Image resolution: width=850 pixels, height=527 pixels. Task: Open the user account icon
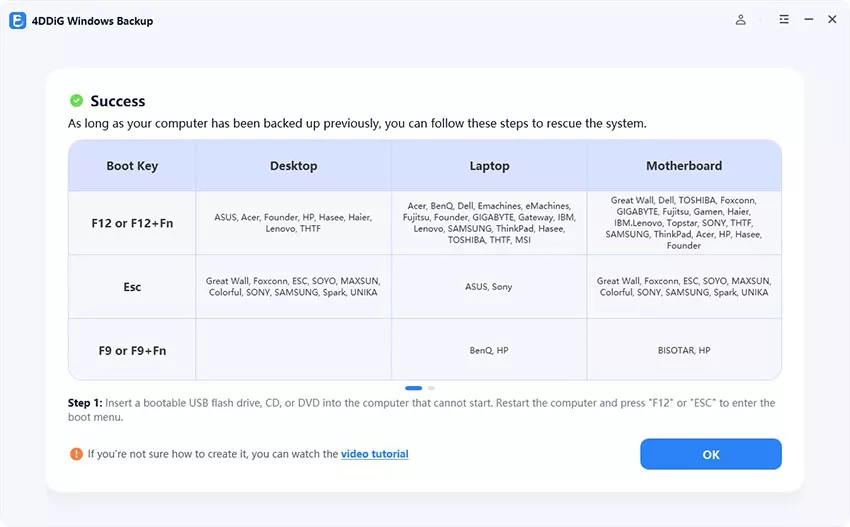(740, 20)
